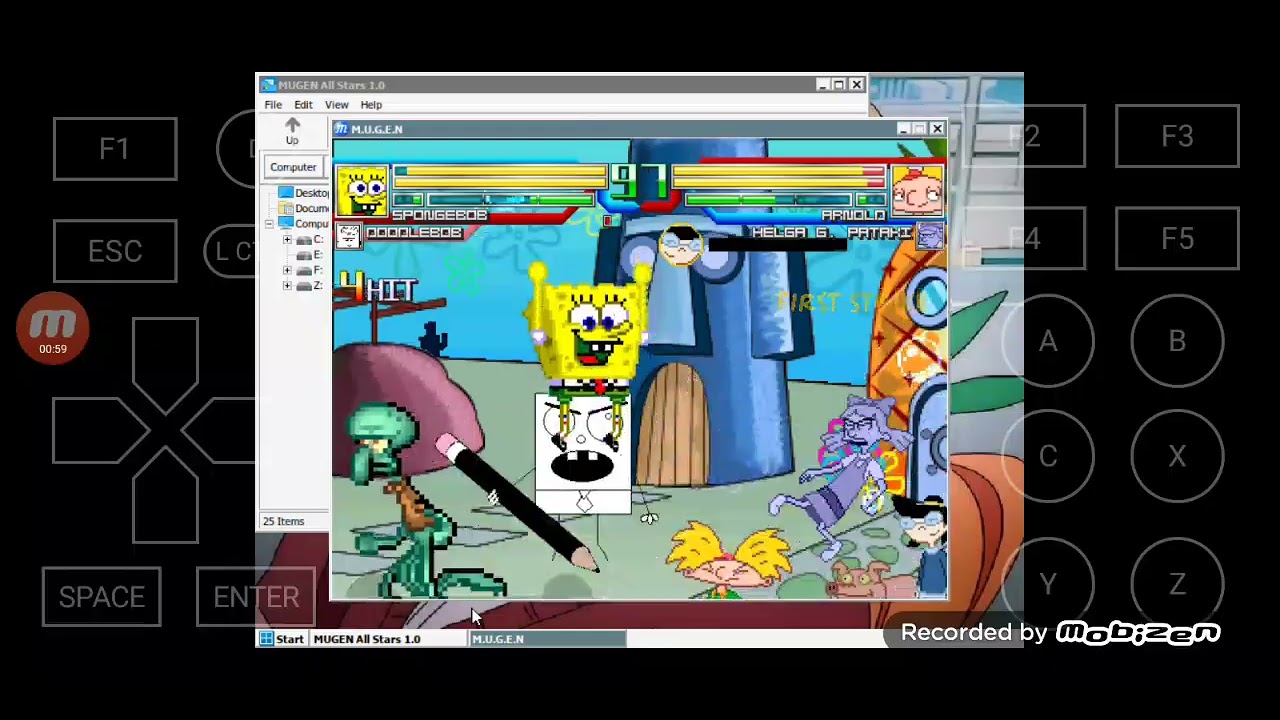1280x720 pixels.
Task: Select the F: drive icon
Action: click(x=304, y=270)
